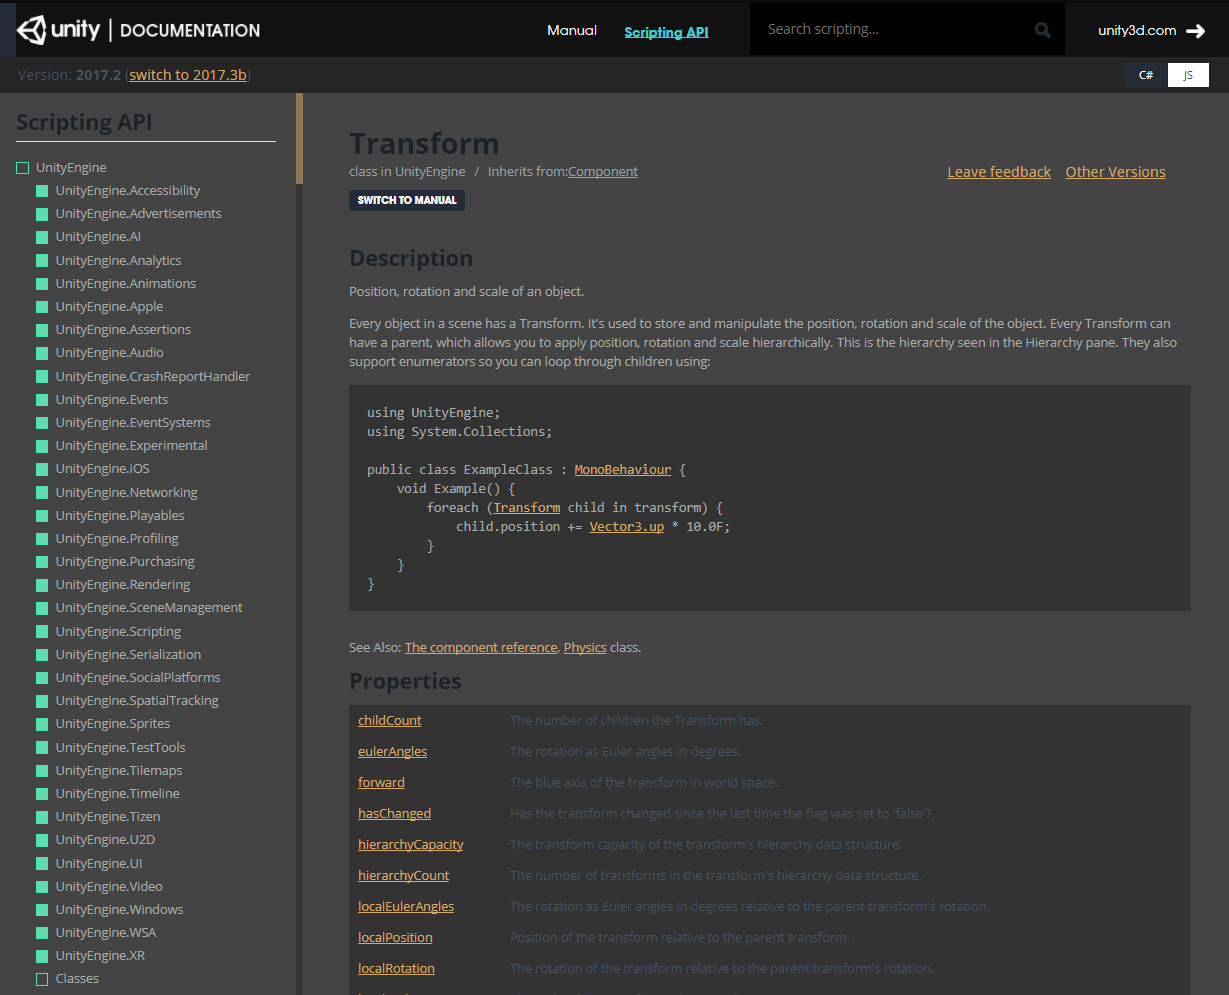
Task: Switch code language to JS
Action: [1188, 75]
